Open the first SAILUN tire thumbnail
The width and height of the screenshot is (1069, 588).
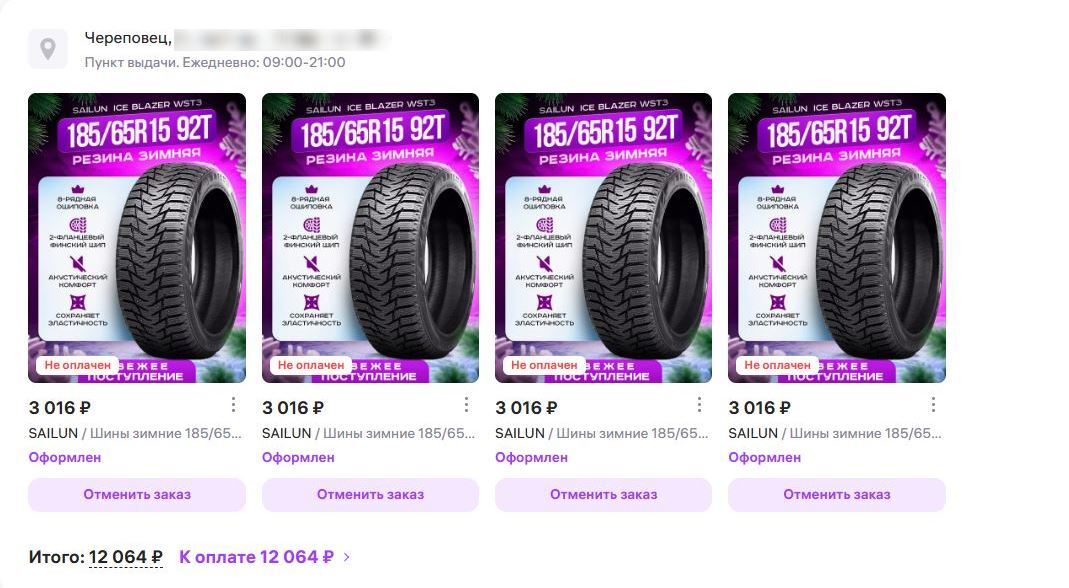tap(137, 237)
